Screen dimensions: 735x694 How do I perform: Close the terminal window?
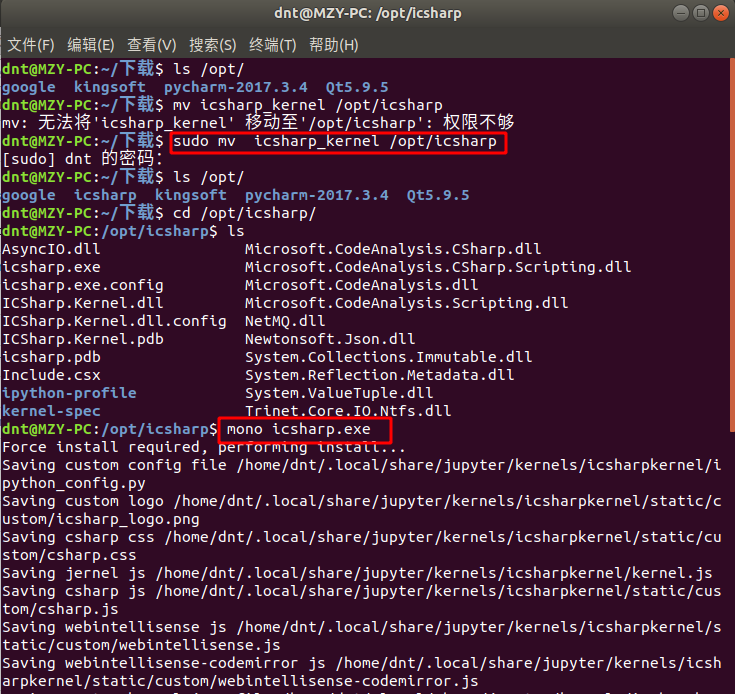click(x=720, y=13)
